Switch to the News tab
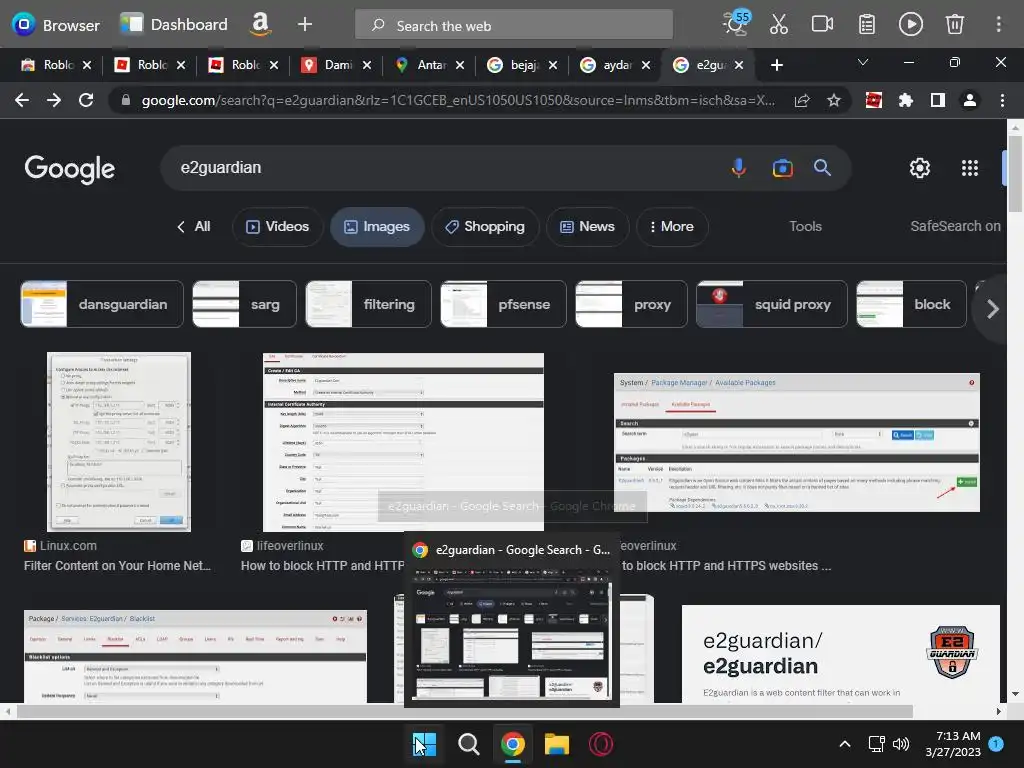 [x=587, y=227]
